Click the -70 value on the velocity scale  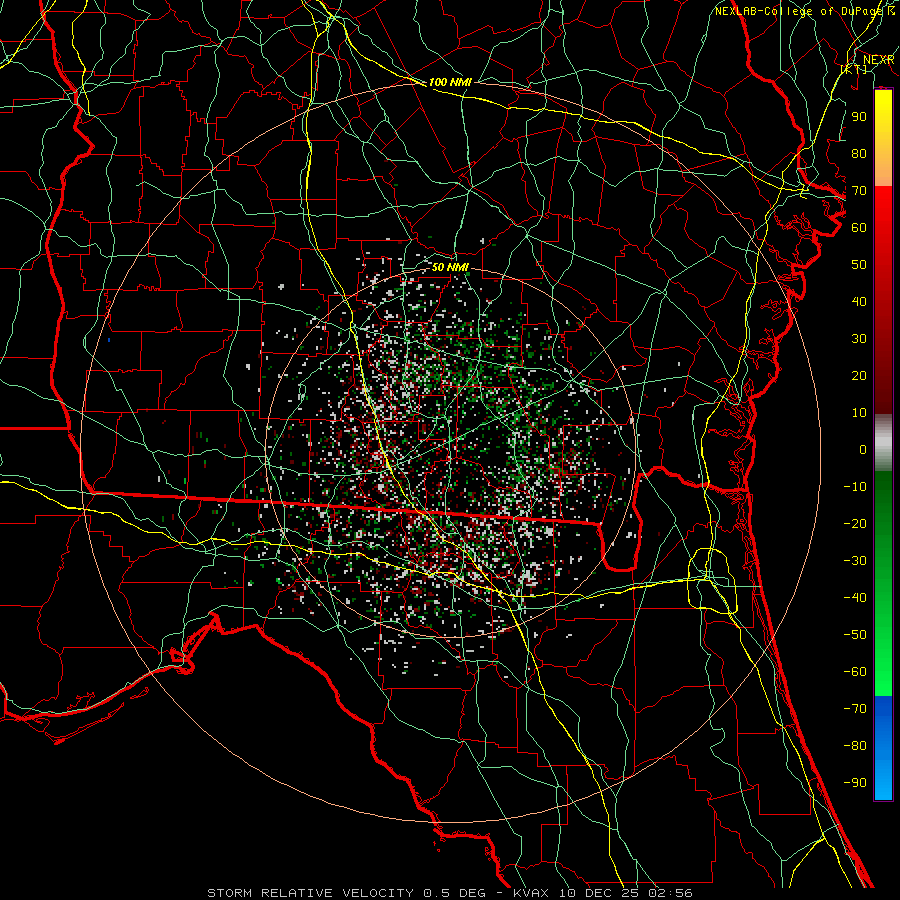click(855, 709)
